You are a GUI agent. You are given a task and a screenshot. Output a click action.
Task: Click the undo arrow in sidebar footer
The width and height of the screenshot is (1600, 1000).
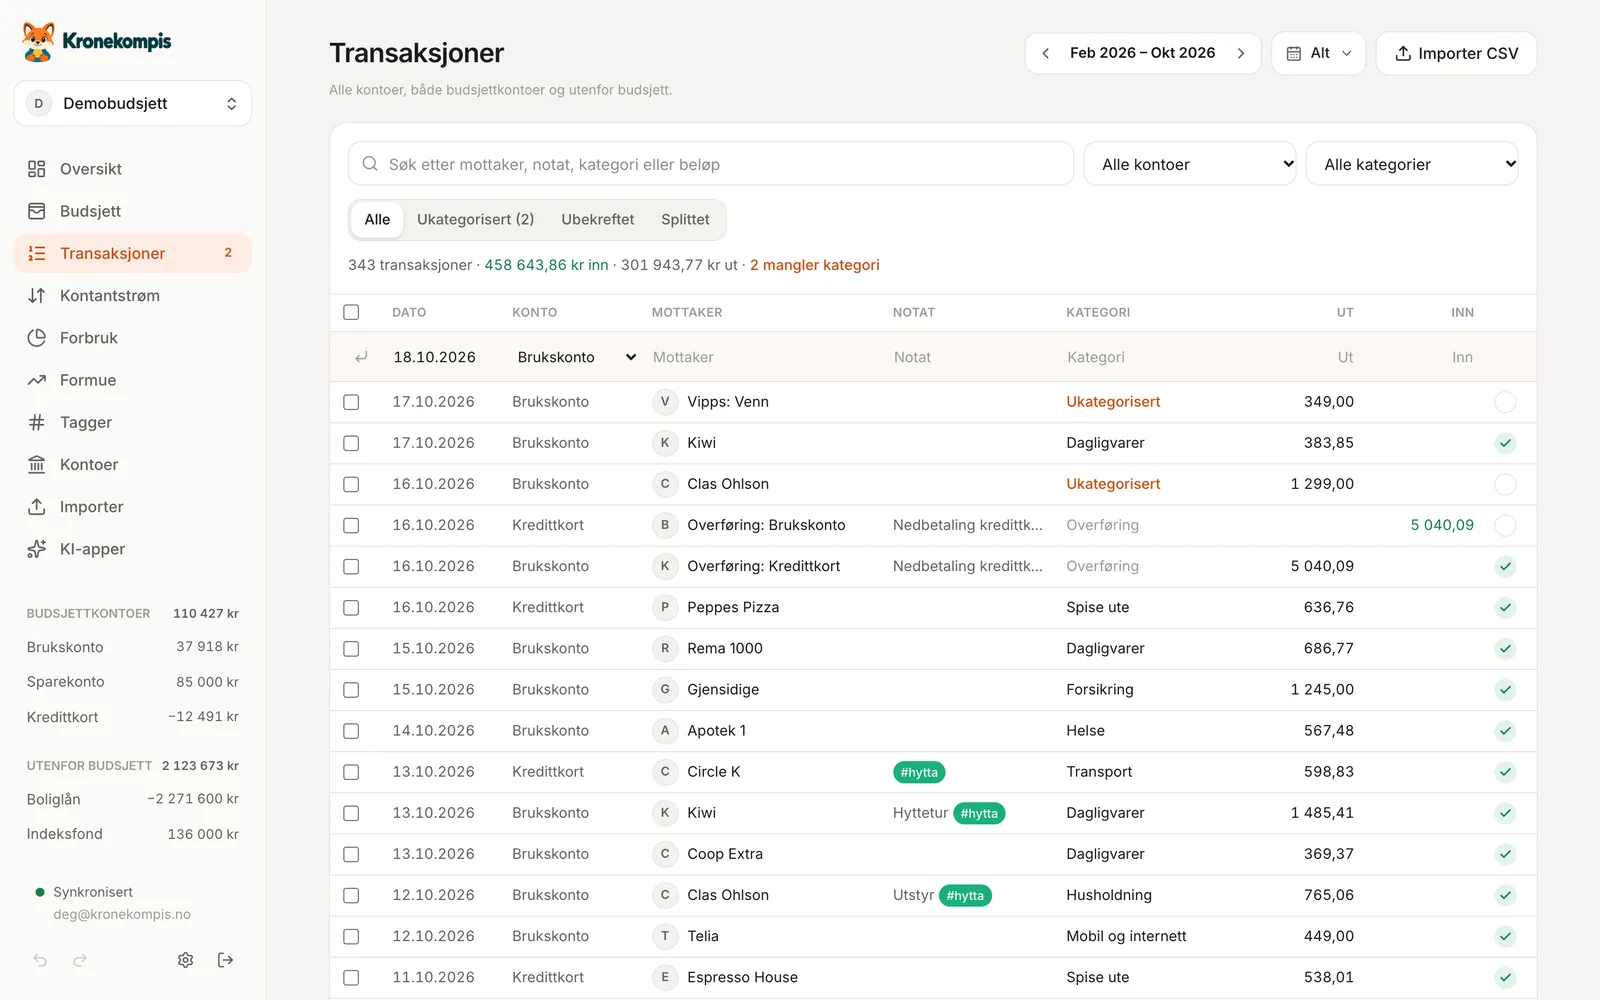pyautogui.click(x=40, y=960)
